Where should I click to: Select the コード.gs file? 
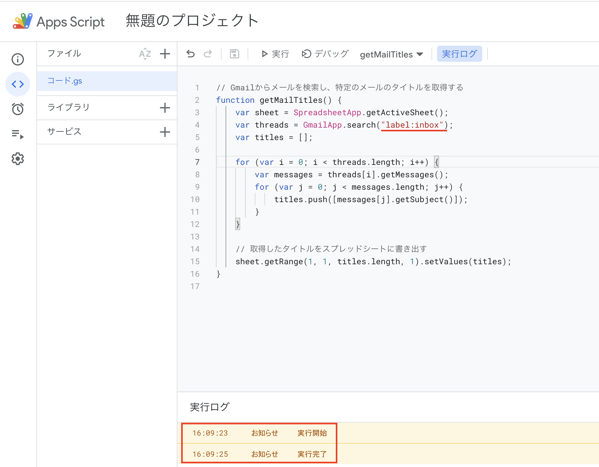coord(107,81)
